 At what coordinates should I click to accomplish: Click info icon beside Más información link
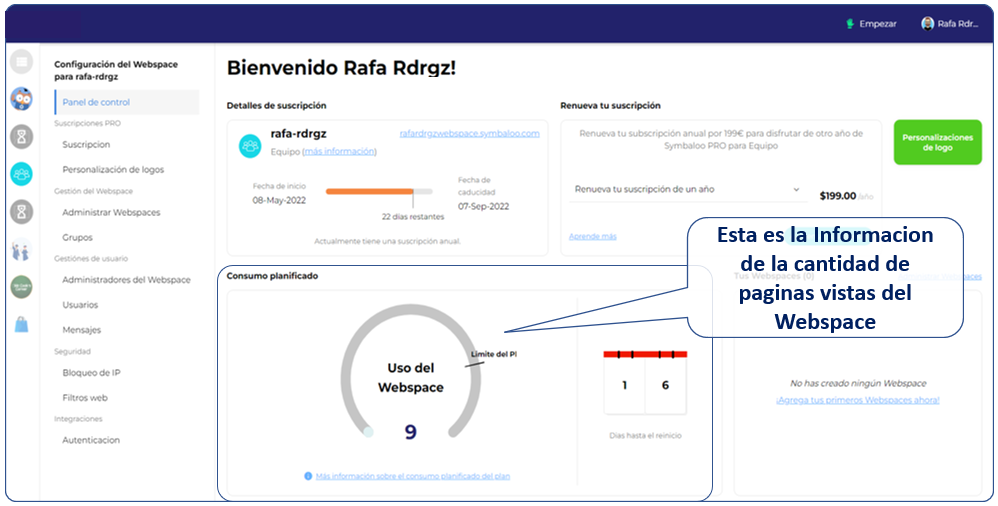(x=308, y=475)
